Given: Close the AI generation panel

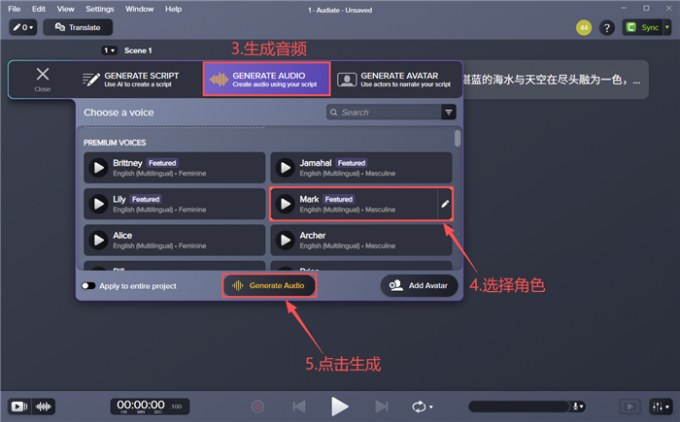Looking at the screenshot, I should click(42, 79).
